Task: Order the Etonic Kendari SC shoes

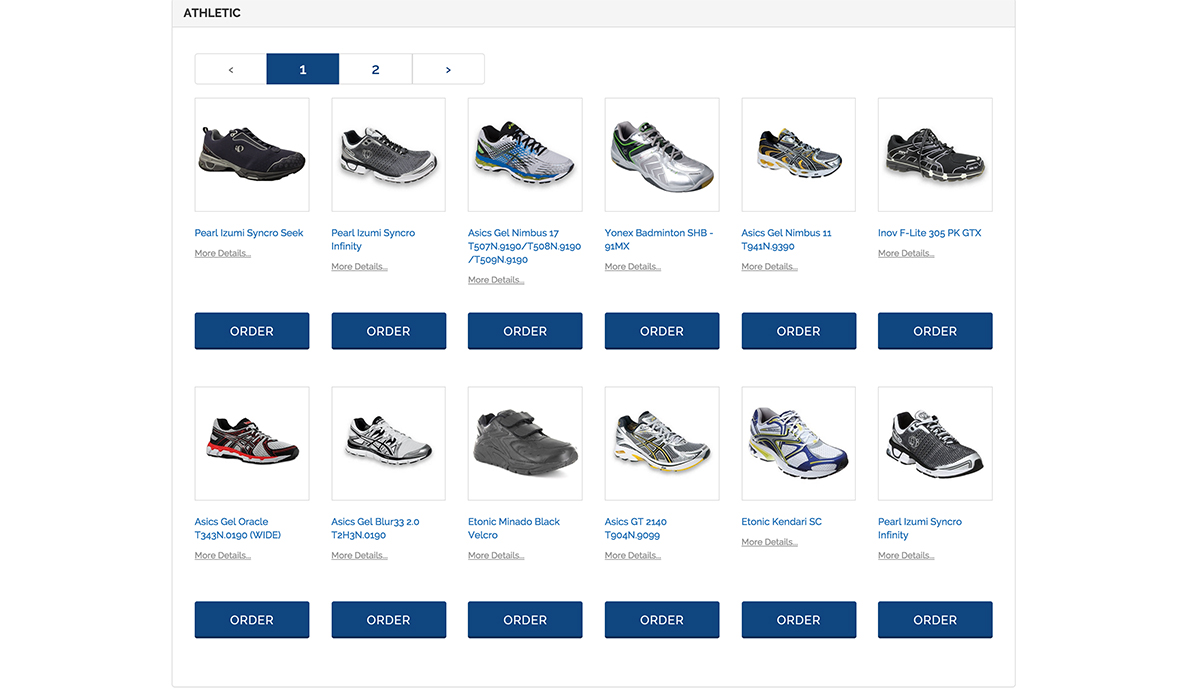Action: 798,619
